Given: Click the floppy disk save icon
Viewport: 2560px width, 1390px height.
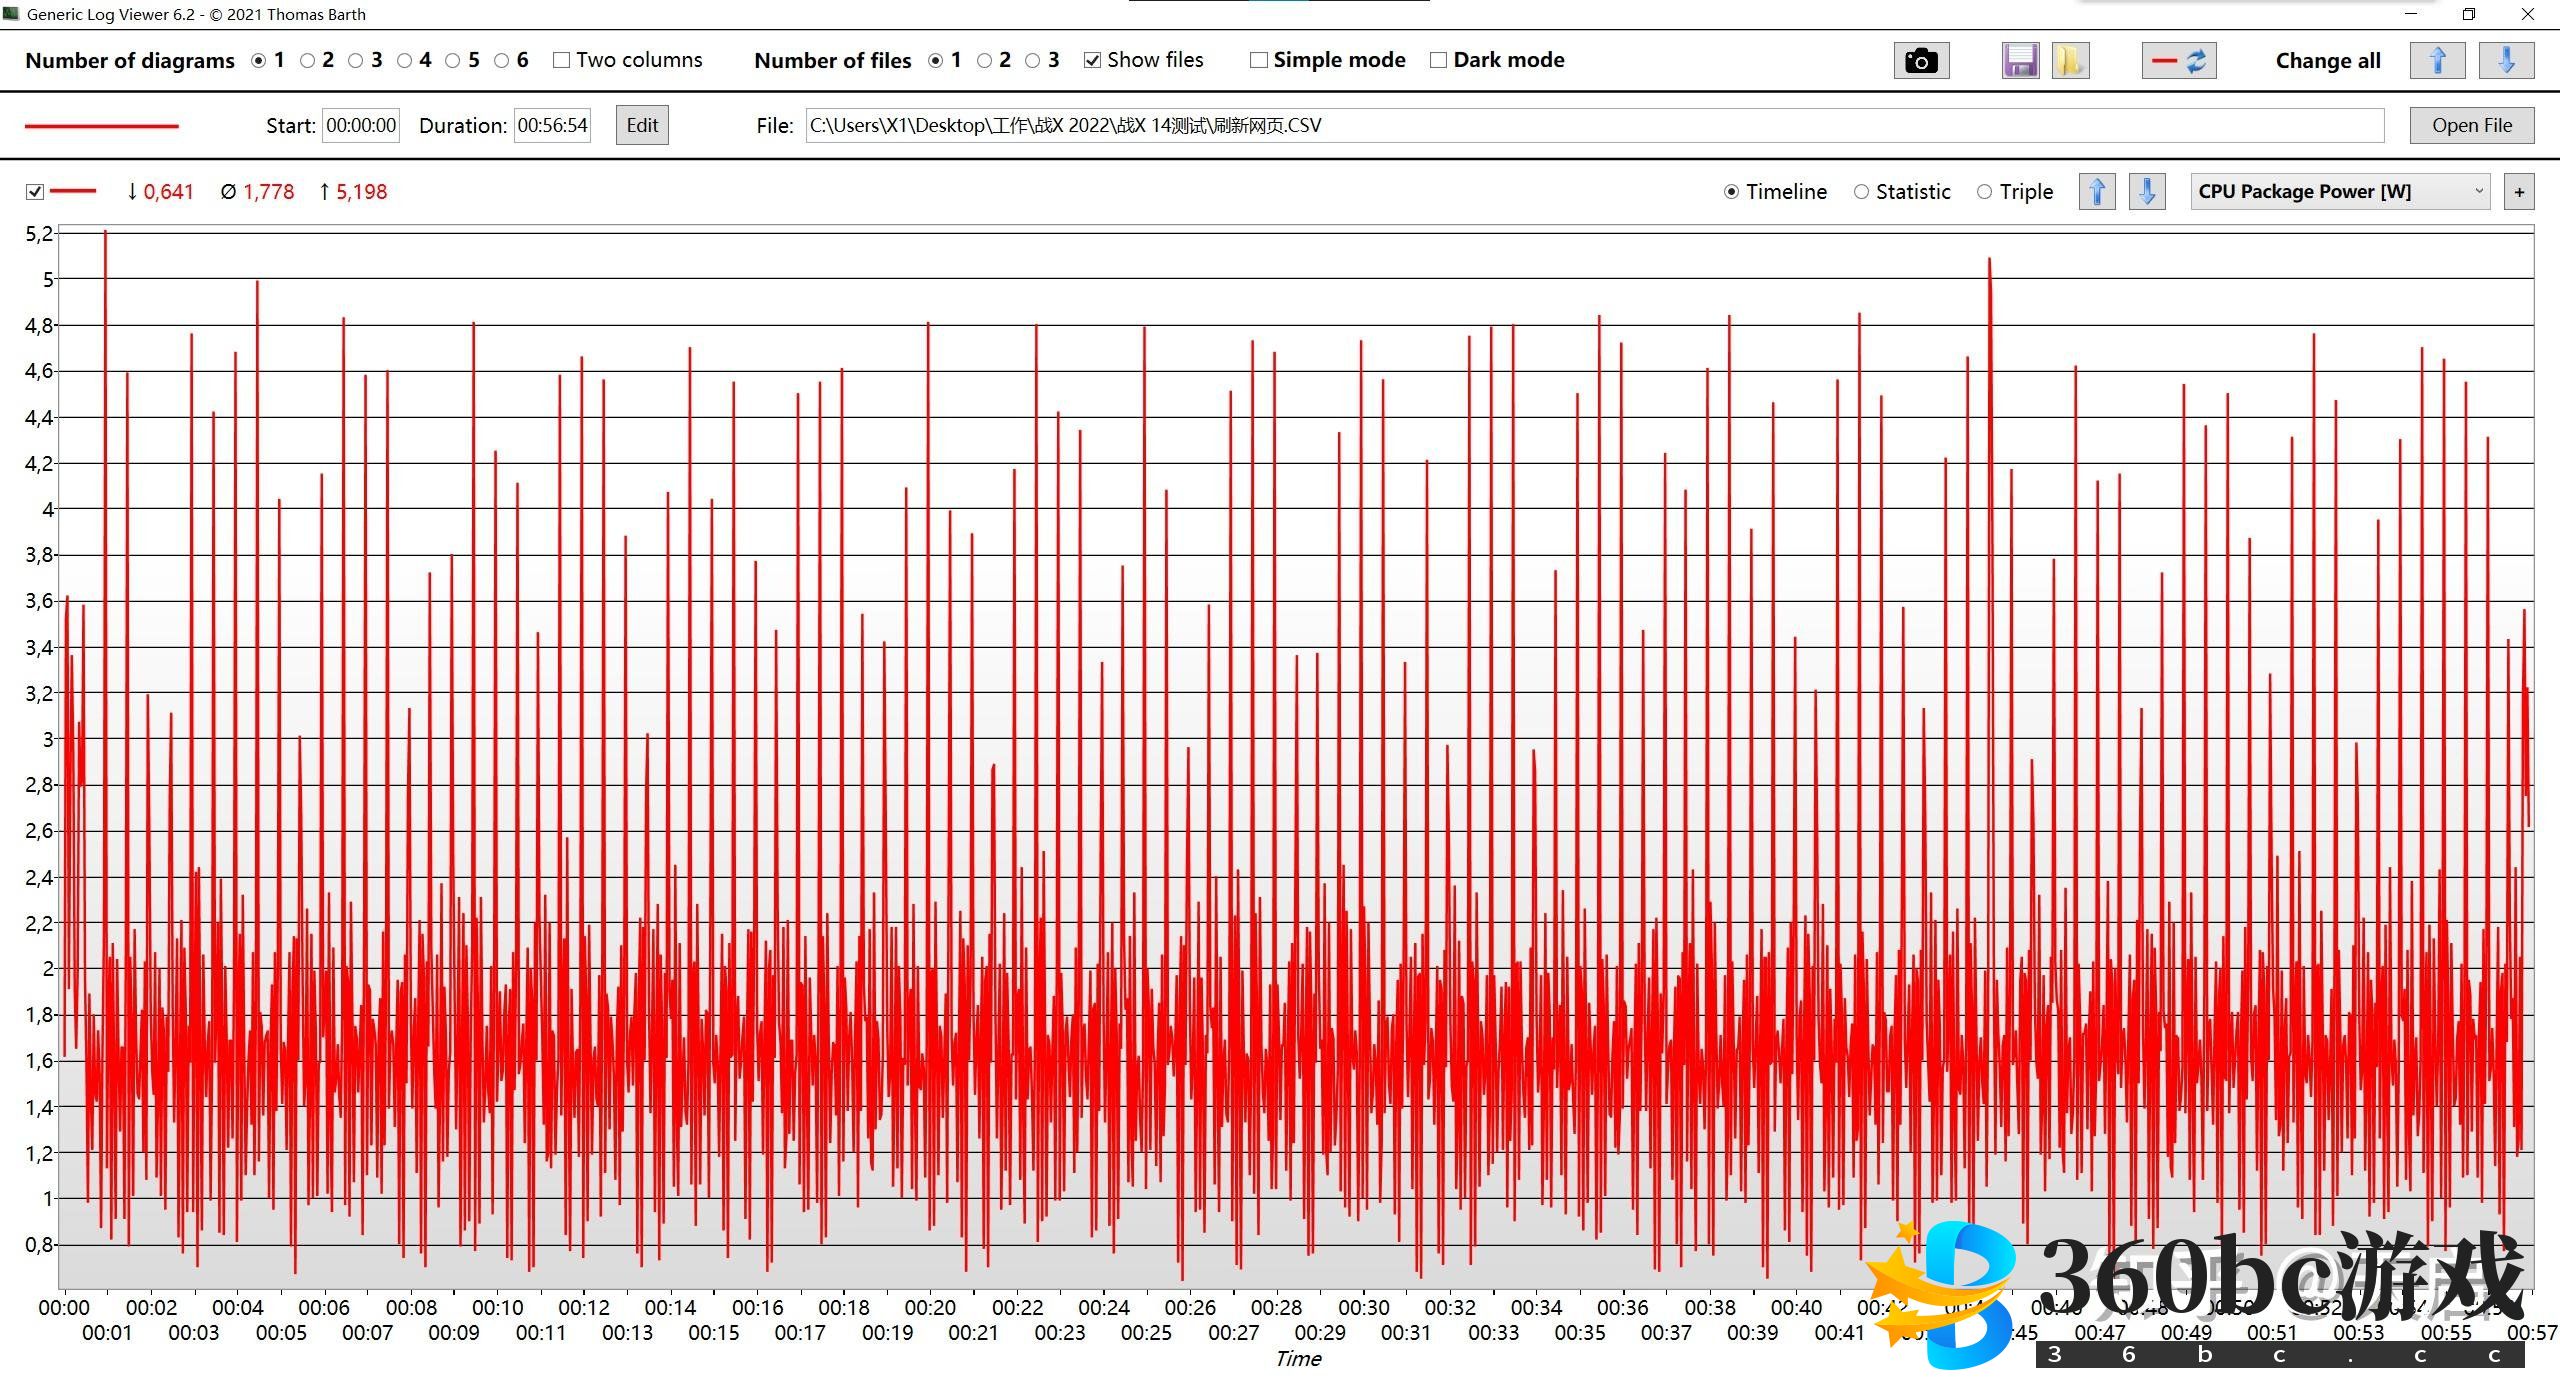Looking at the screenshot, I should coord(2020,61).
